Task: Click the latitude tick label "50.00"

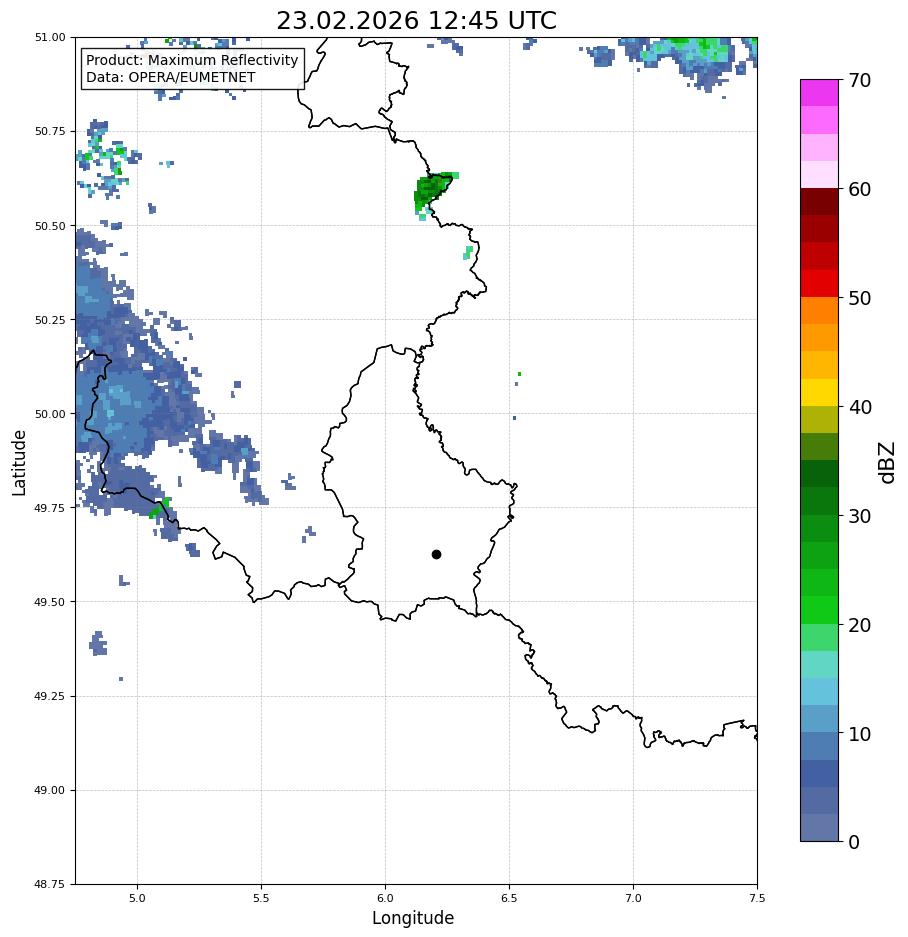Action: (50, 414)
